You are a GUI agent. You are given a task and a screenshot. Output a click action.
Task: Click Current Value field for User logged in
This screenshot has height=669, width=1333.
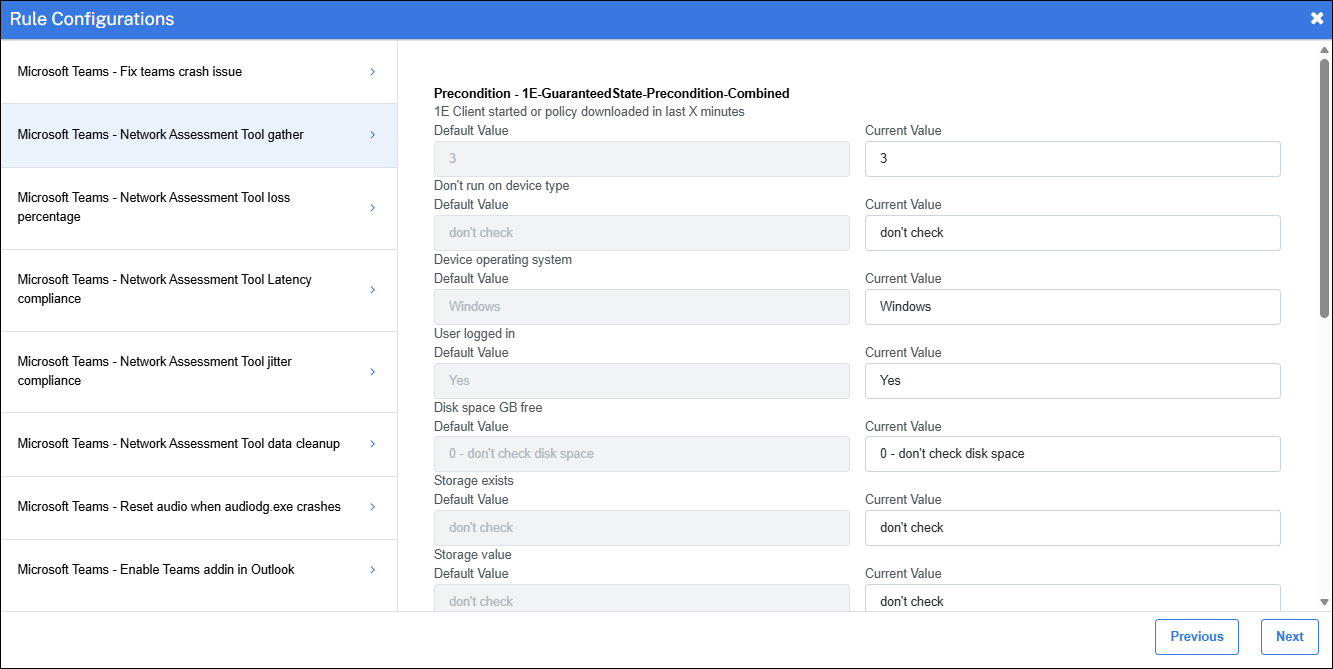pos(1072,381)
